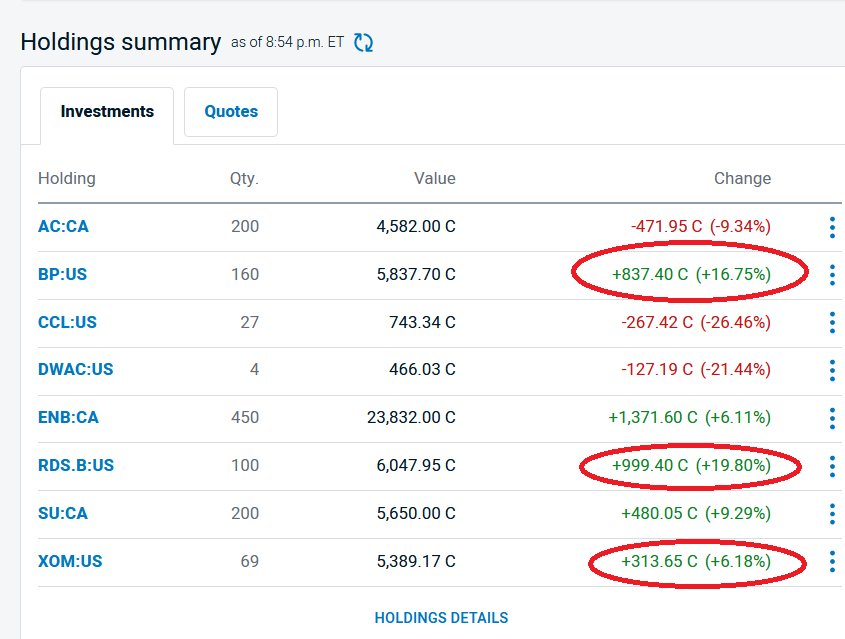Open the BP:US holding link
This screenshot has height=639, width=845.
pos(62,274)
